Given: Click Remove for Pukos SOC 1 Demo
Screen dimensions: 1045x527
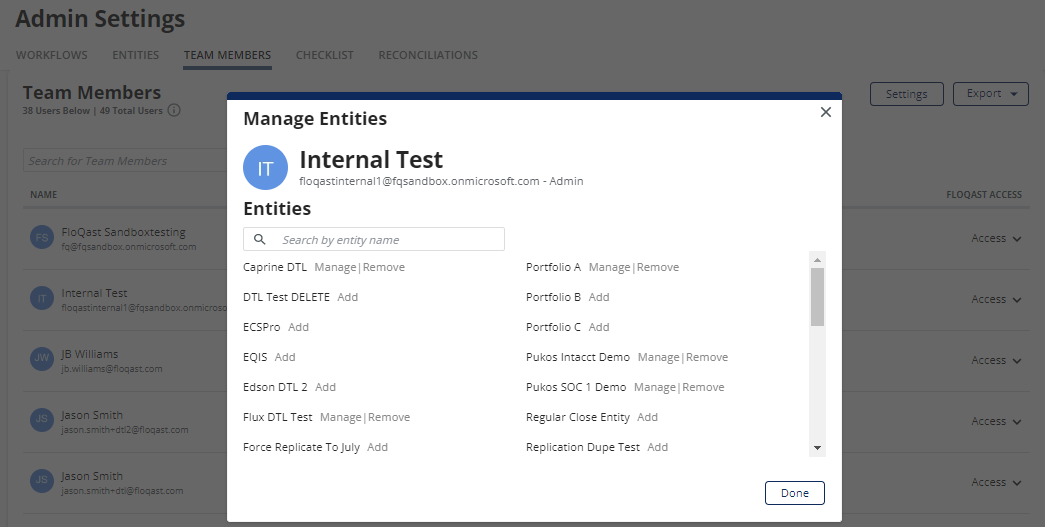Looking at the screenshot, I should coord(703,387).
